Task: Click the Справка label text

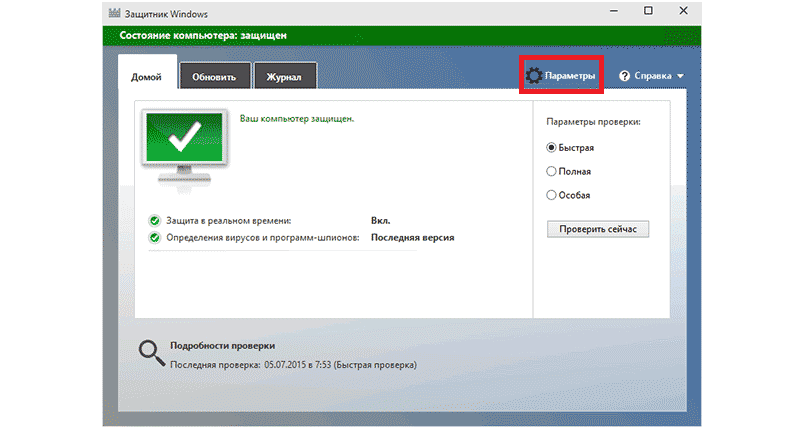Action: tap(653, 75)
